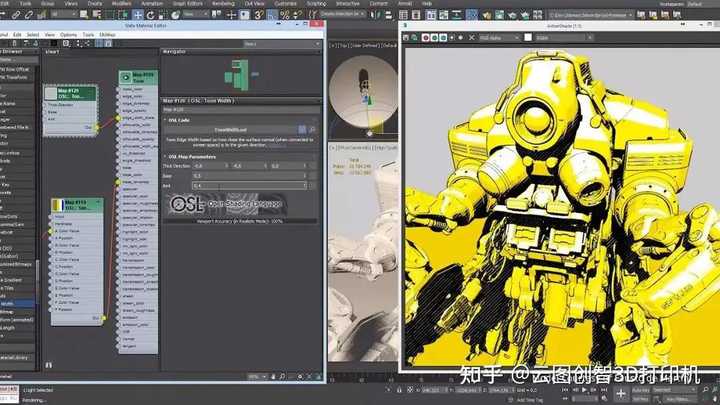Open the selection filter dropdown in main toolbar
The height and width of the screenshot is (405, 720).
pyautogui.click(x=62, y=15)
